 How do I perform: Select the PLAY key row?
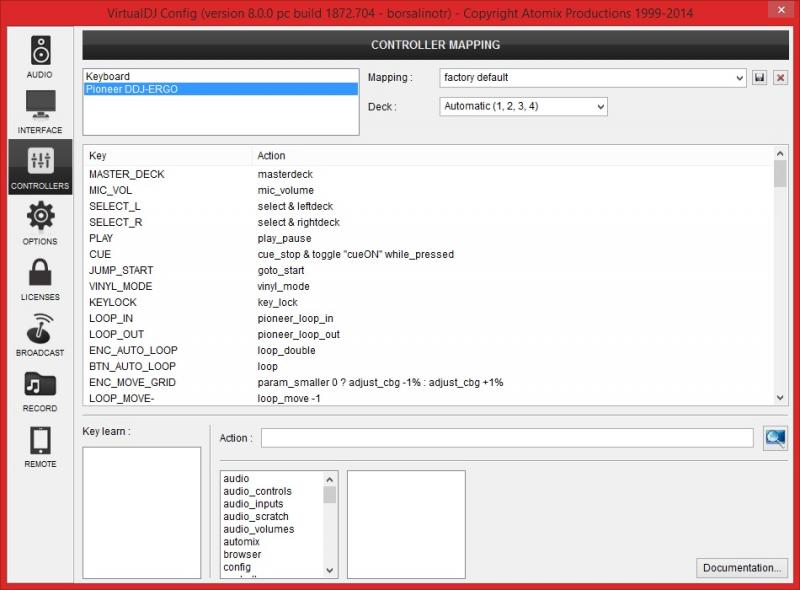click(429, 238)
